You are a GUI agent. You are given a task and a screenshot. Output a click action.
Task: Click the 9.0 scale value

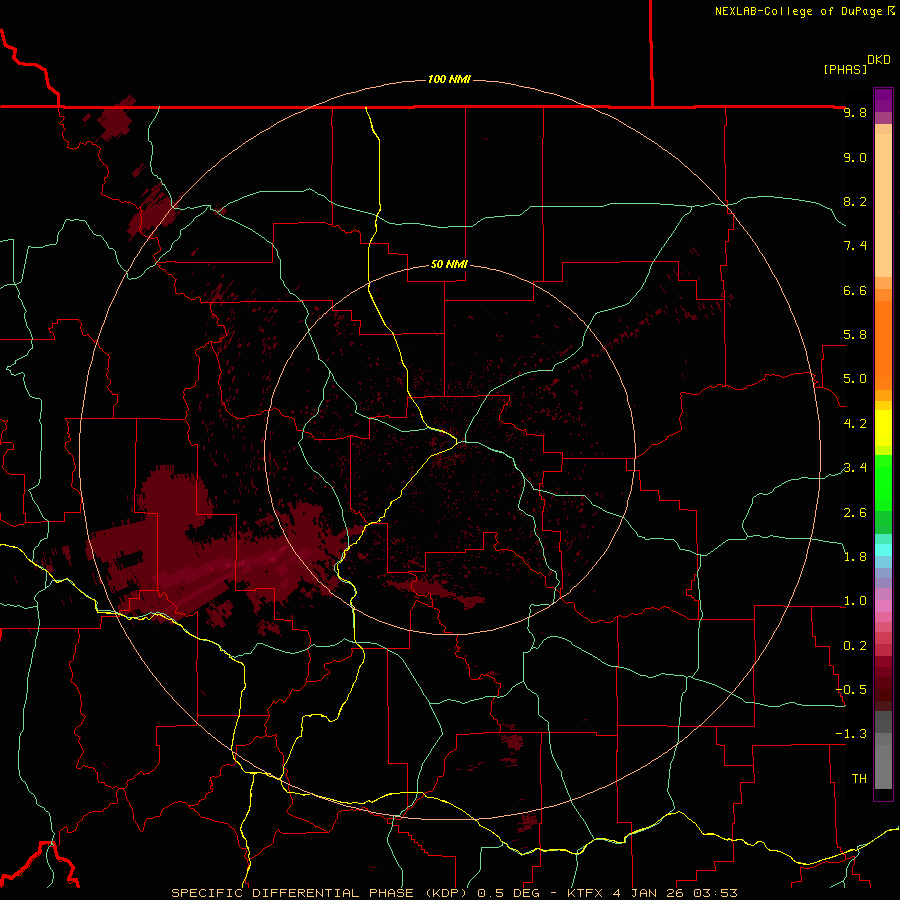tap(855, 157)
